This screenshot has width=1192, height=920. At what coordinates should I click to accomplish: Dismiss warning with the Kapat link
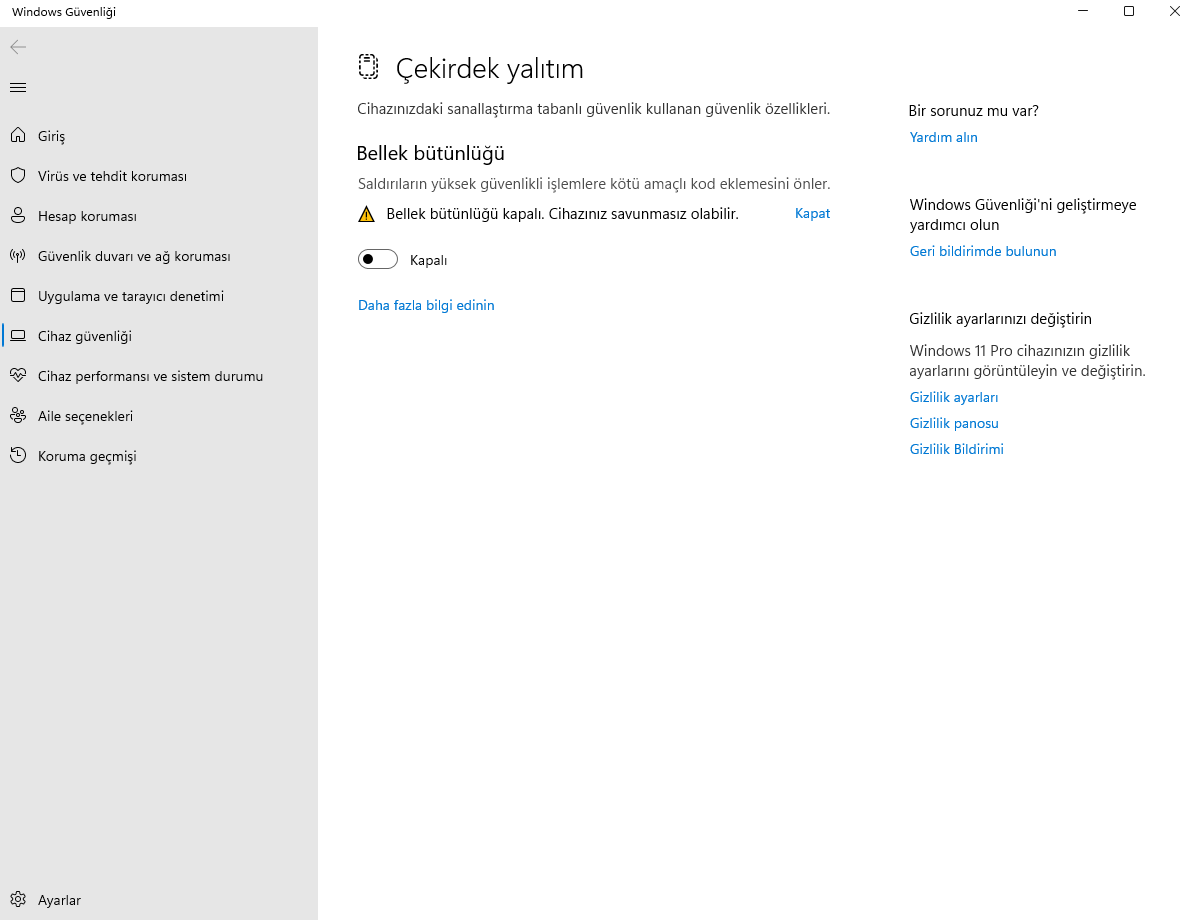(812, 214)
